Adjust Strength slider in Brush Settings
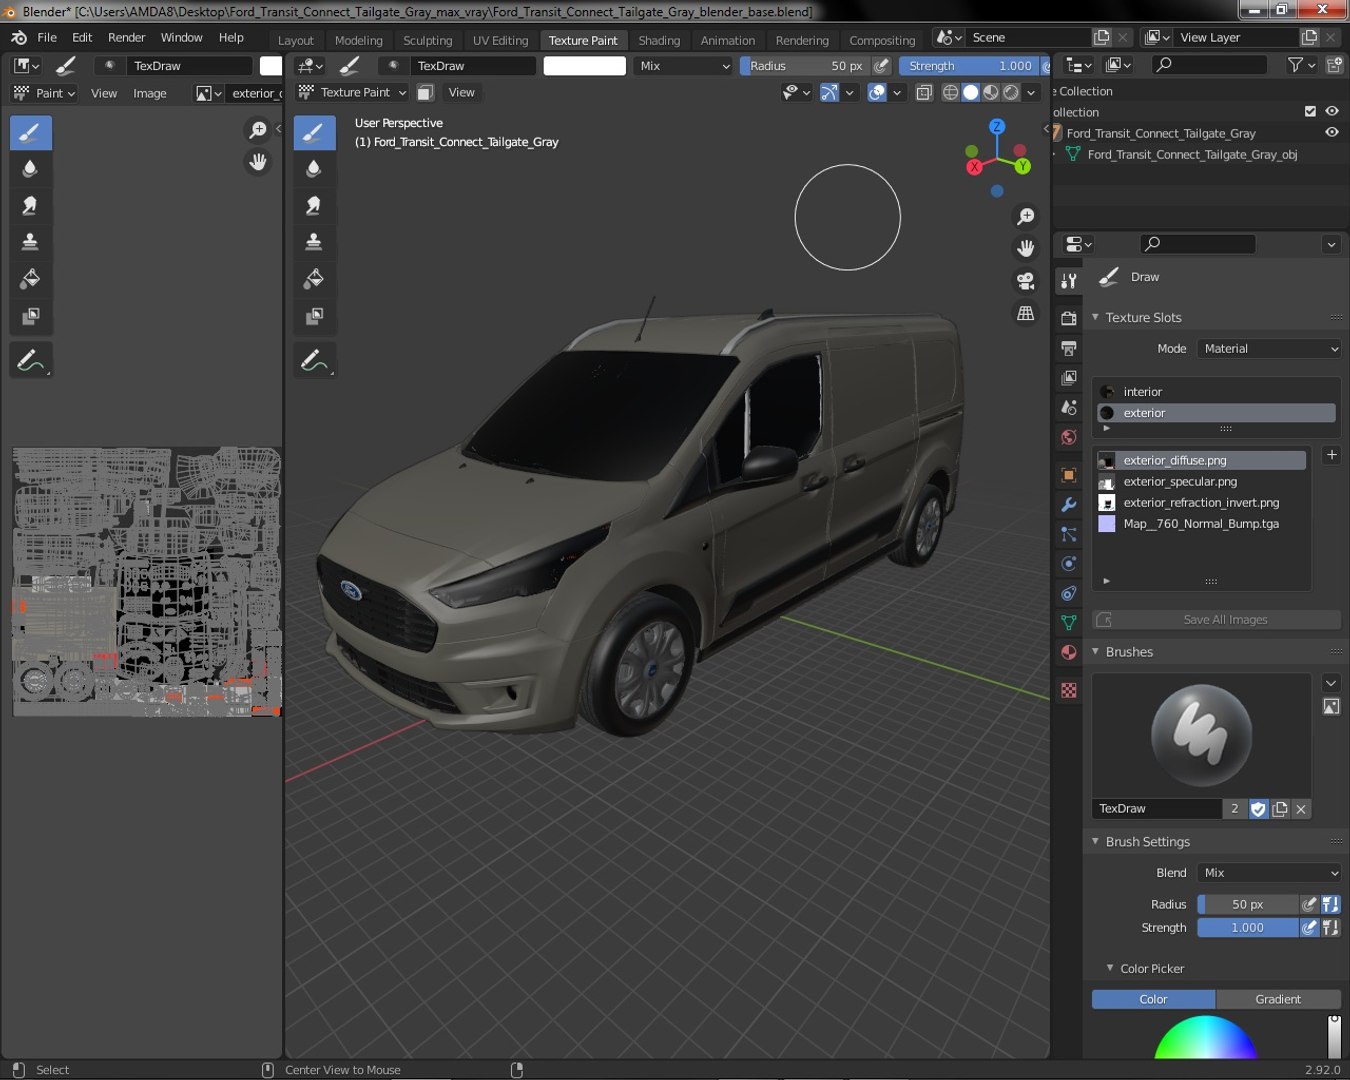This screenshot has height=1080, width=1350. pyautogui.click(x=1248, y=928)
